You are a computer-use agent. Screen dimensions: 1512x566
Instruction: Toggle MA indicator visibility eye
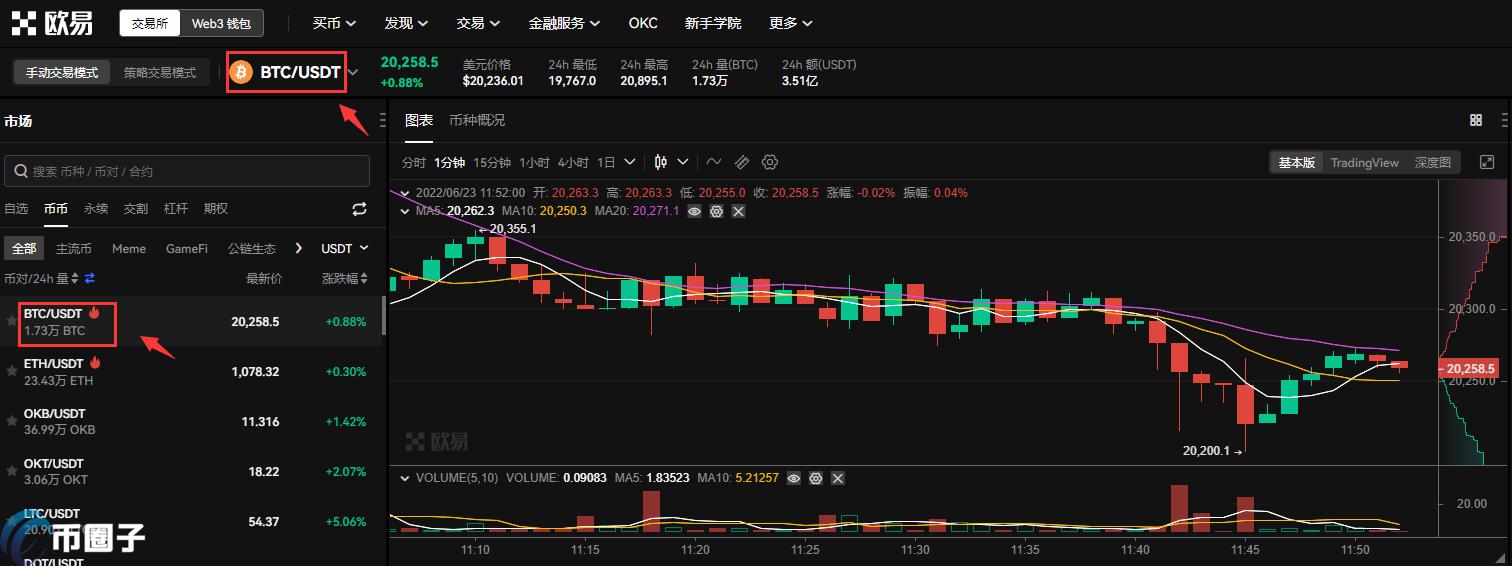coord(695,211)
